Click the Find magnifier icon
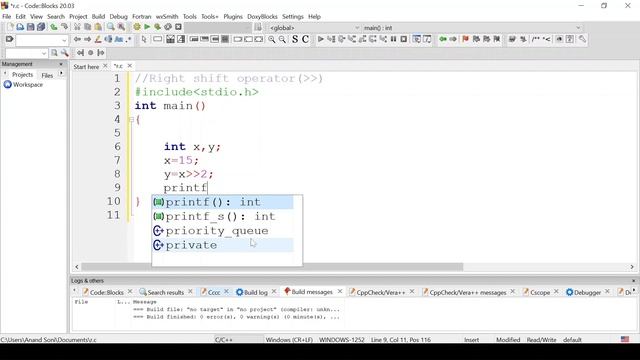640x360 pixels. [x=111, y=27]
